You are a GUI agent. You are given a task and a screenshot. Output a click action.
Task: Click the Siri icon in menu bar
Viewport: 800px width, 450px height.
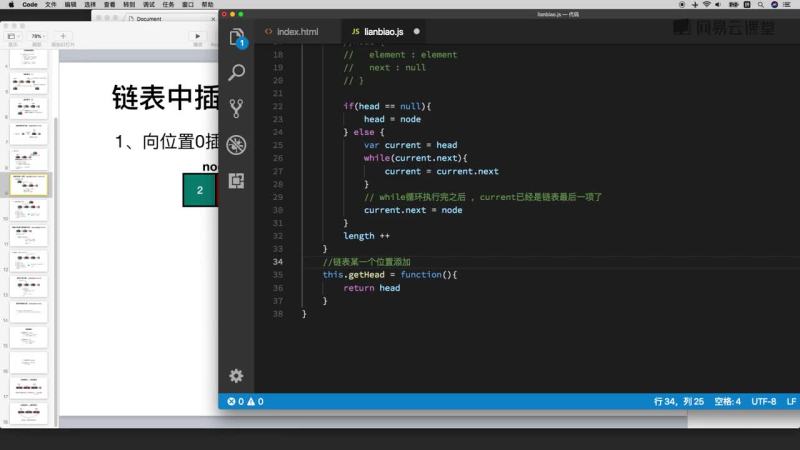774,5
